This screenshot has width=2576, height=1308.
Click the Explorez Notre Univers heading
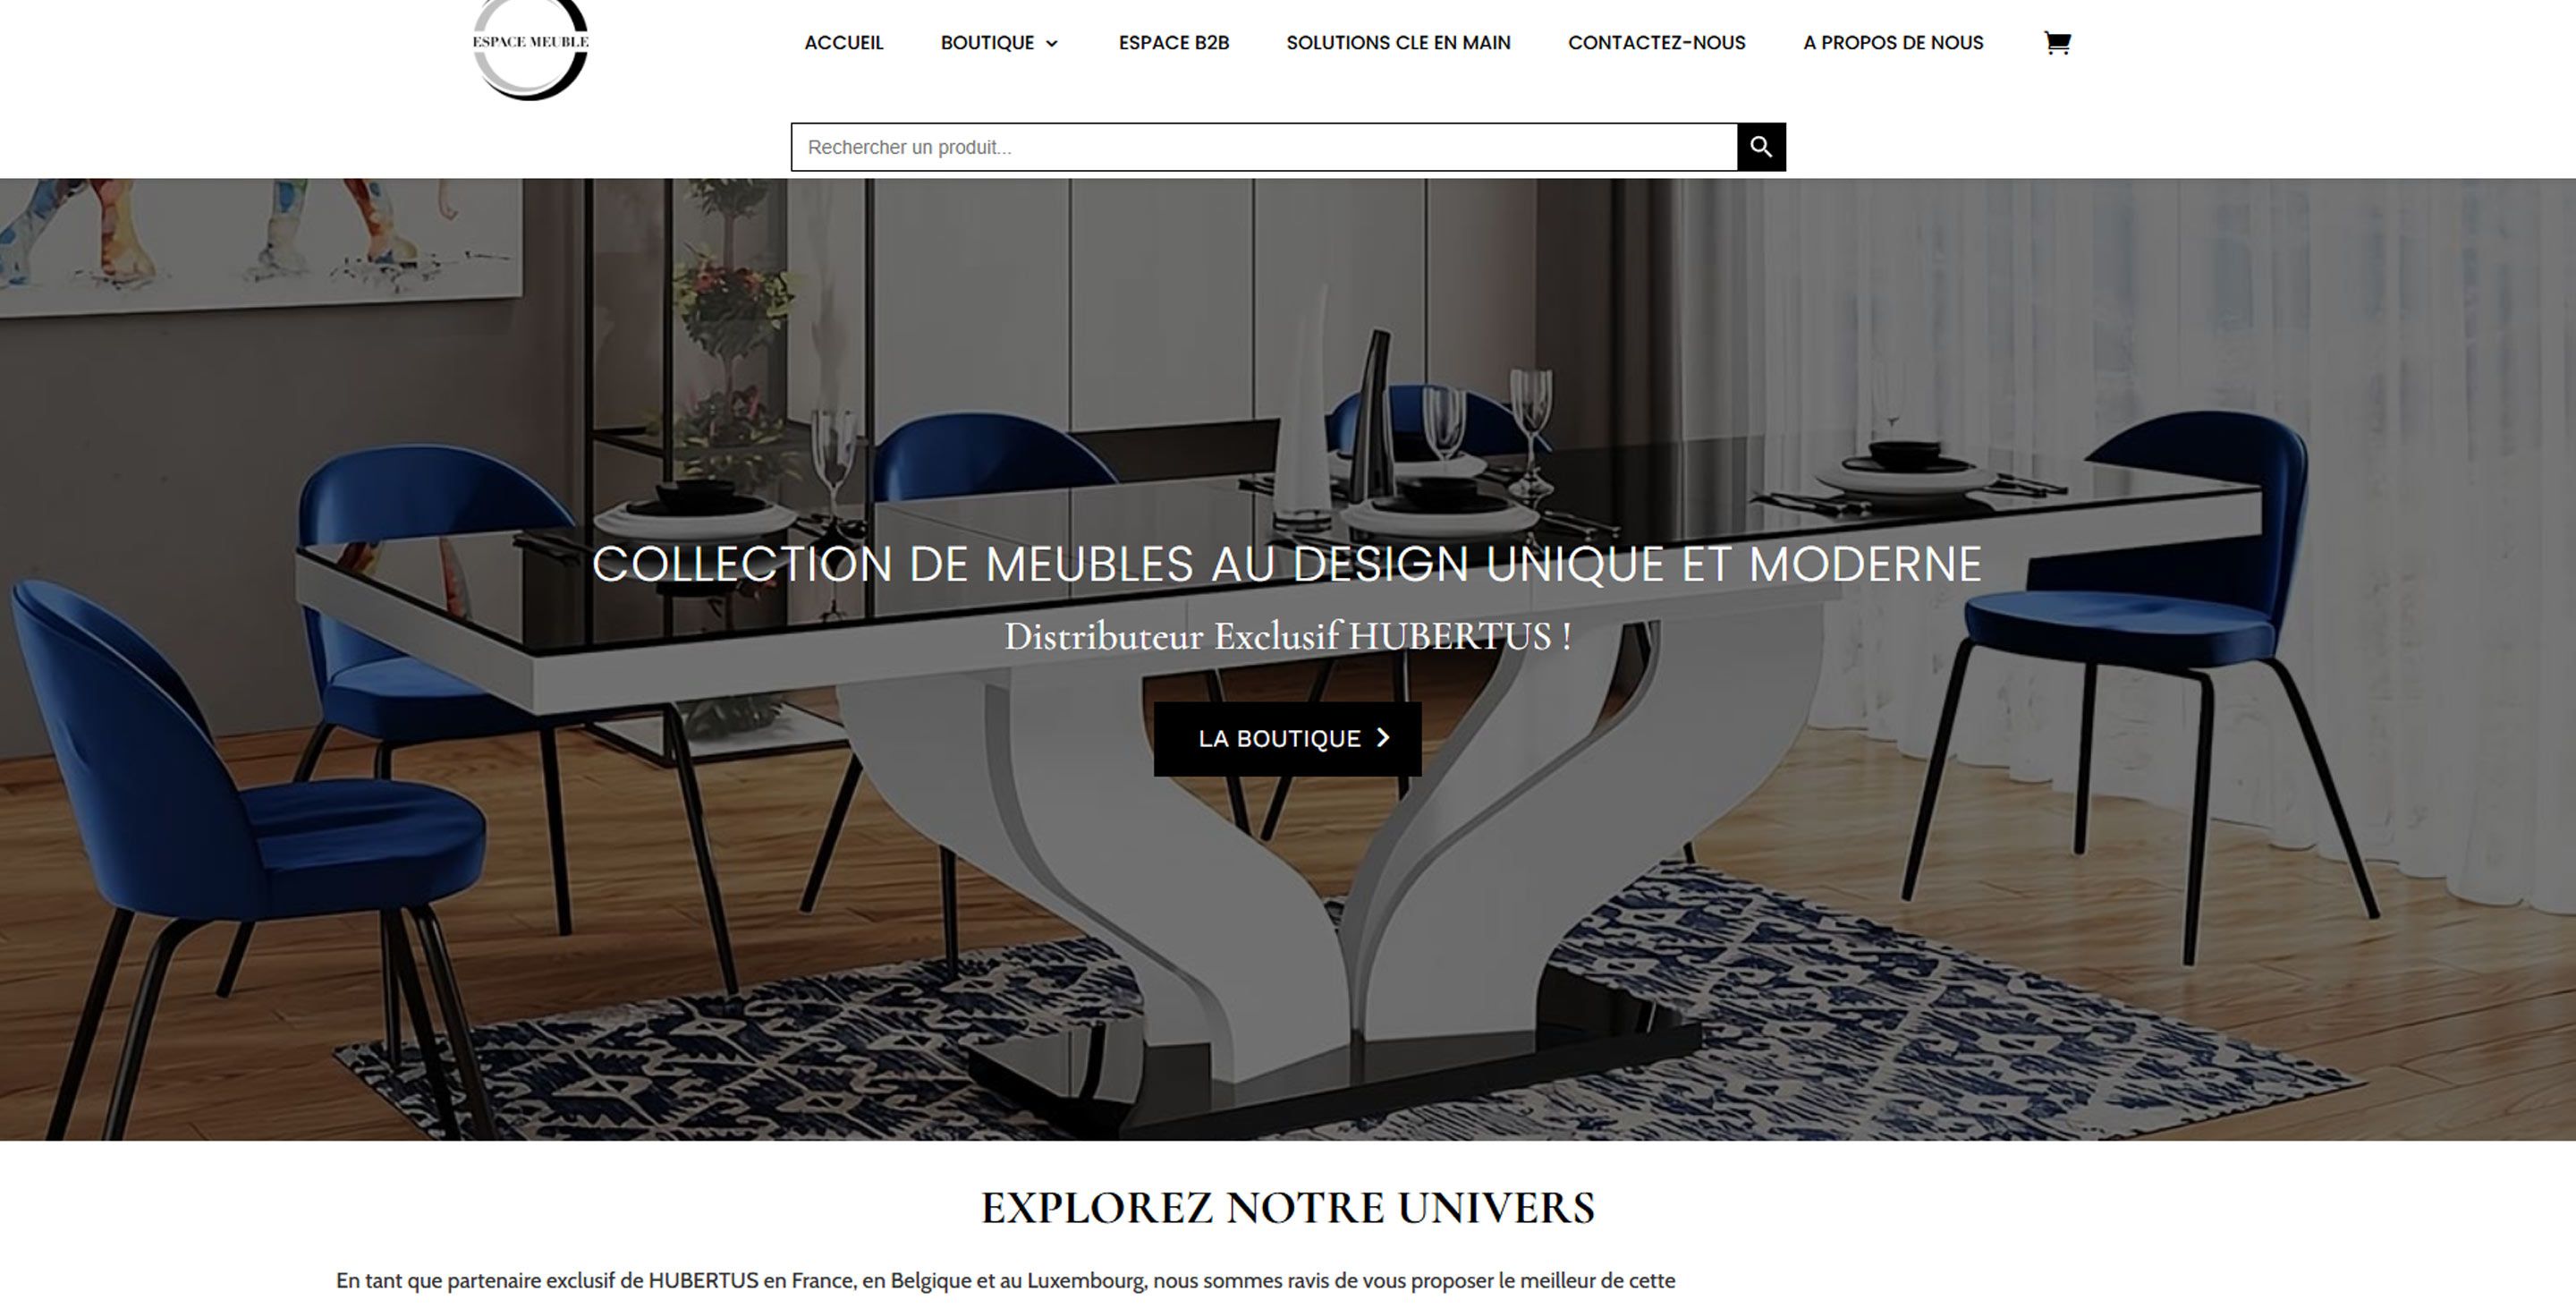coord(1287,1208)
